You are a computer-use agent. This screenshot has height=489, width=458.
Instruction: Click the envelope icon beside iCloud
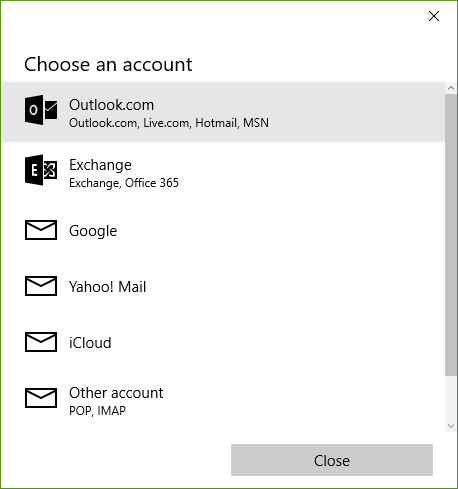41,342
